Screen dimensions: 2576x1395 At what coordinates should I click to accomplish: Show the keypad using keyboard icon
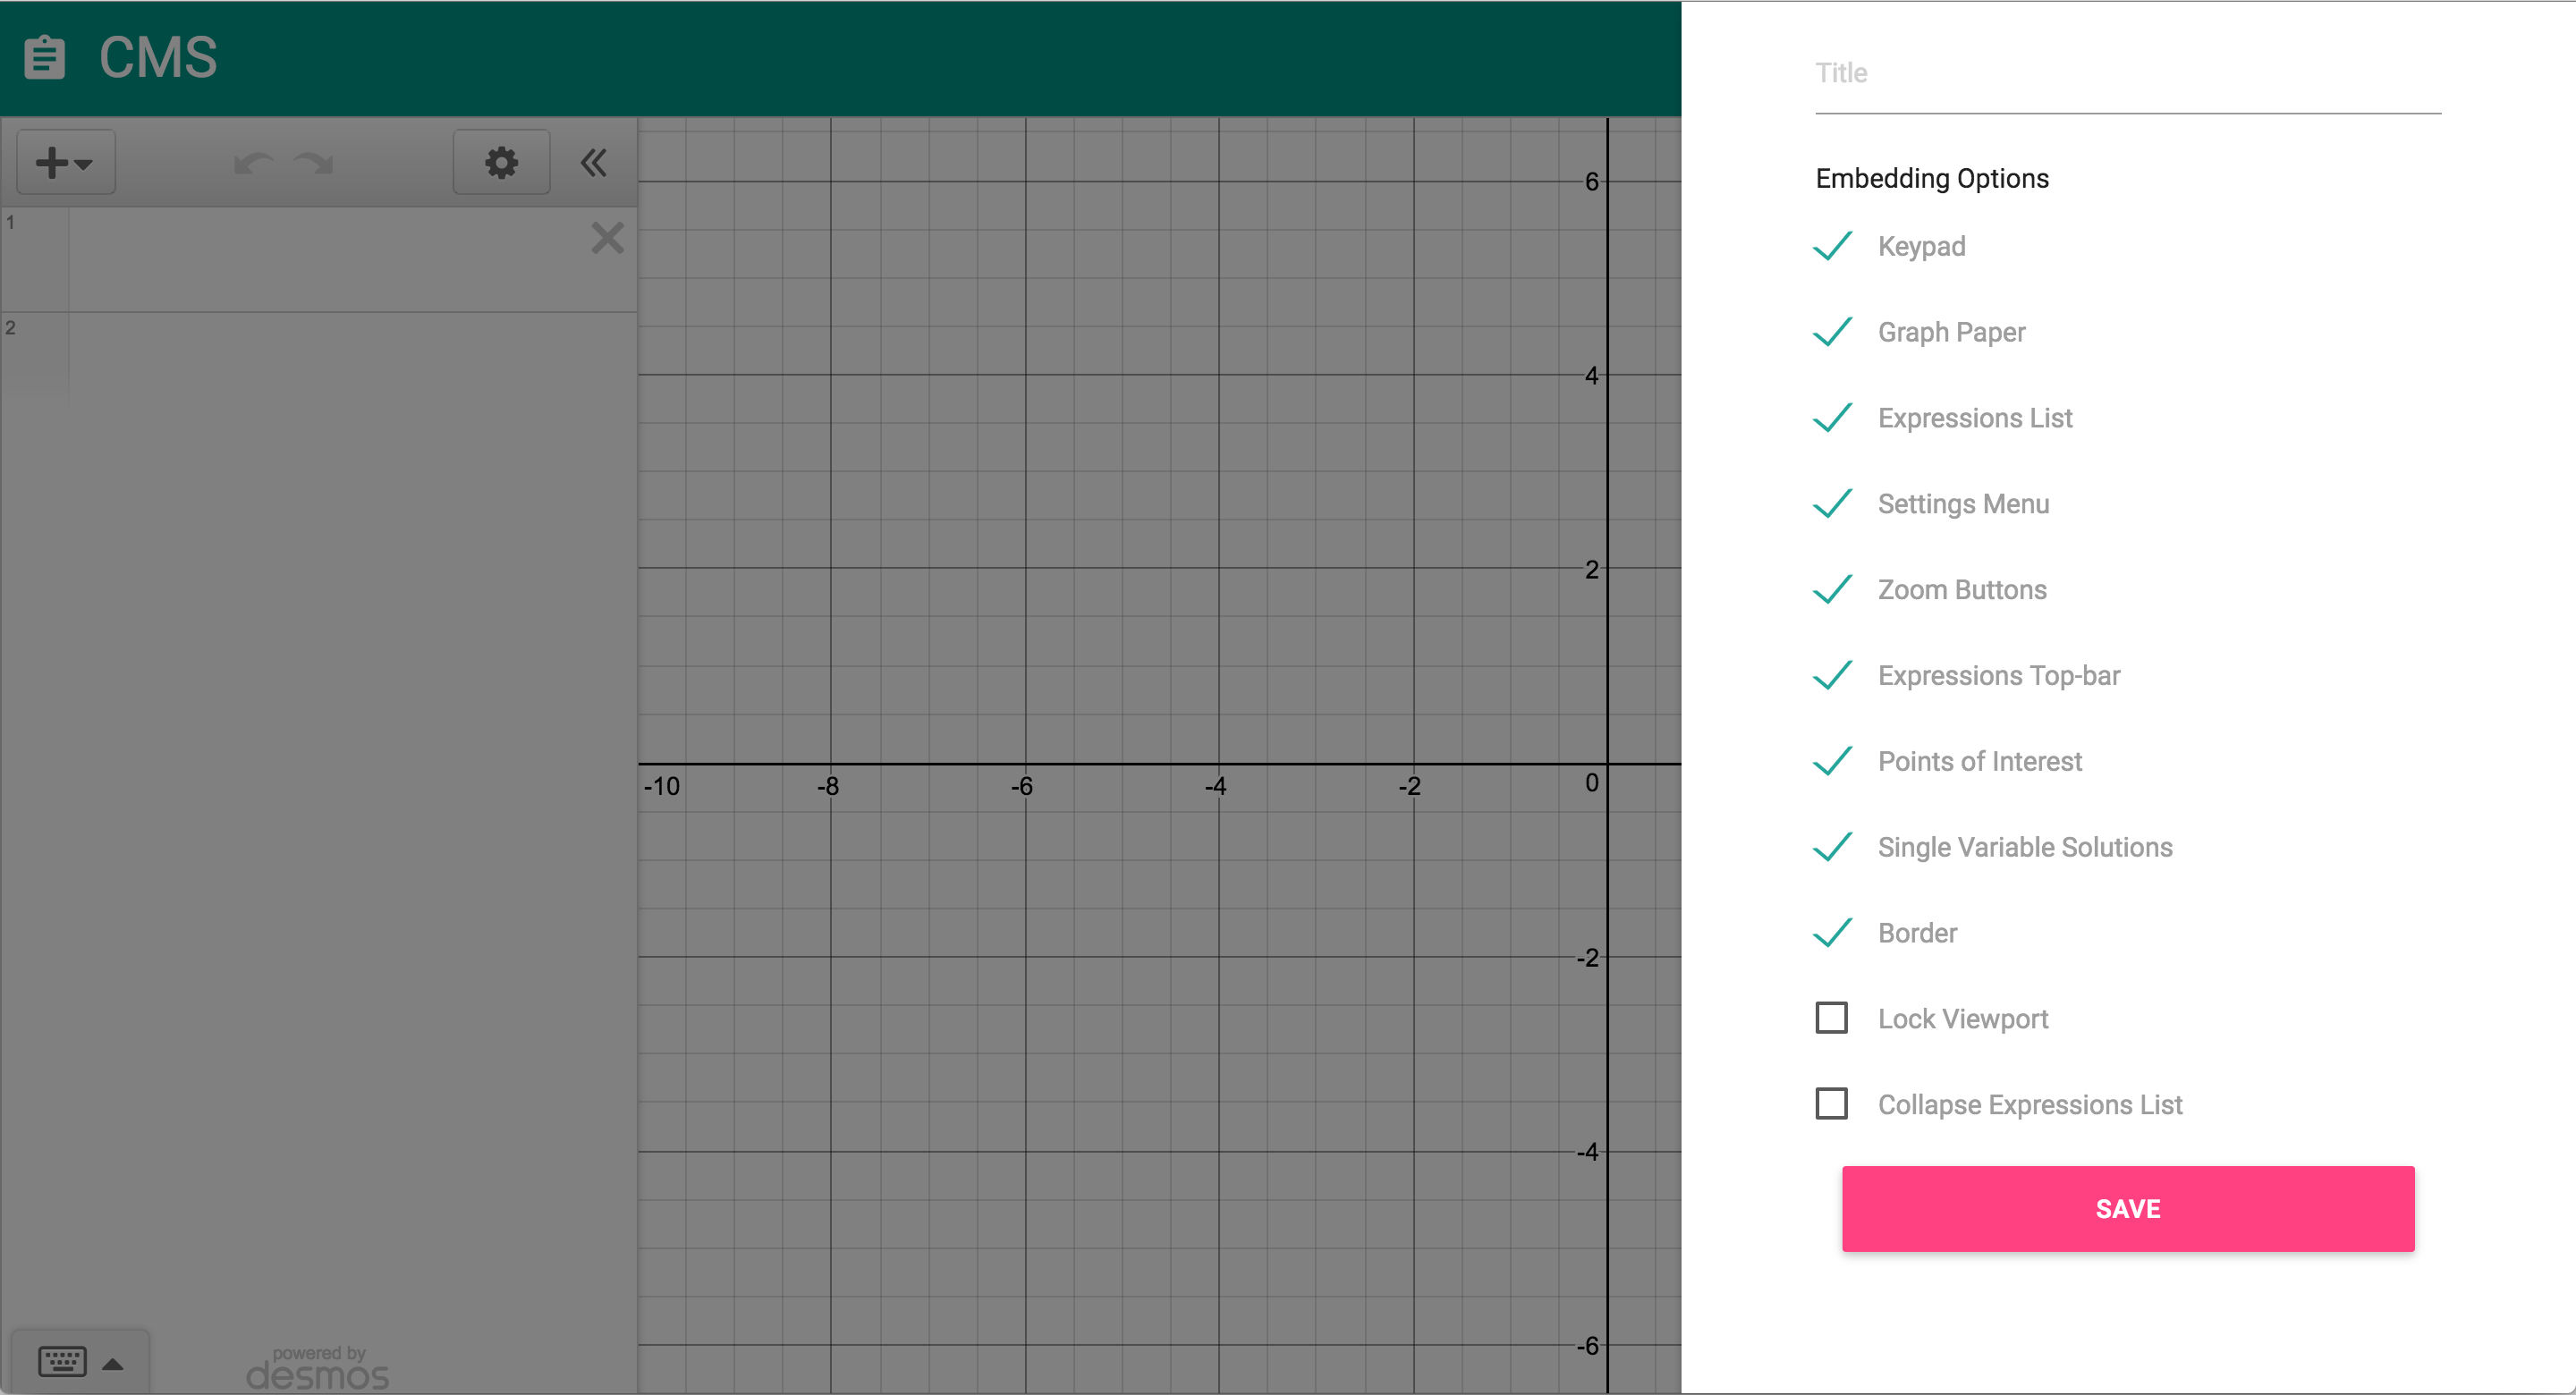62,1361
